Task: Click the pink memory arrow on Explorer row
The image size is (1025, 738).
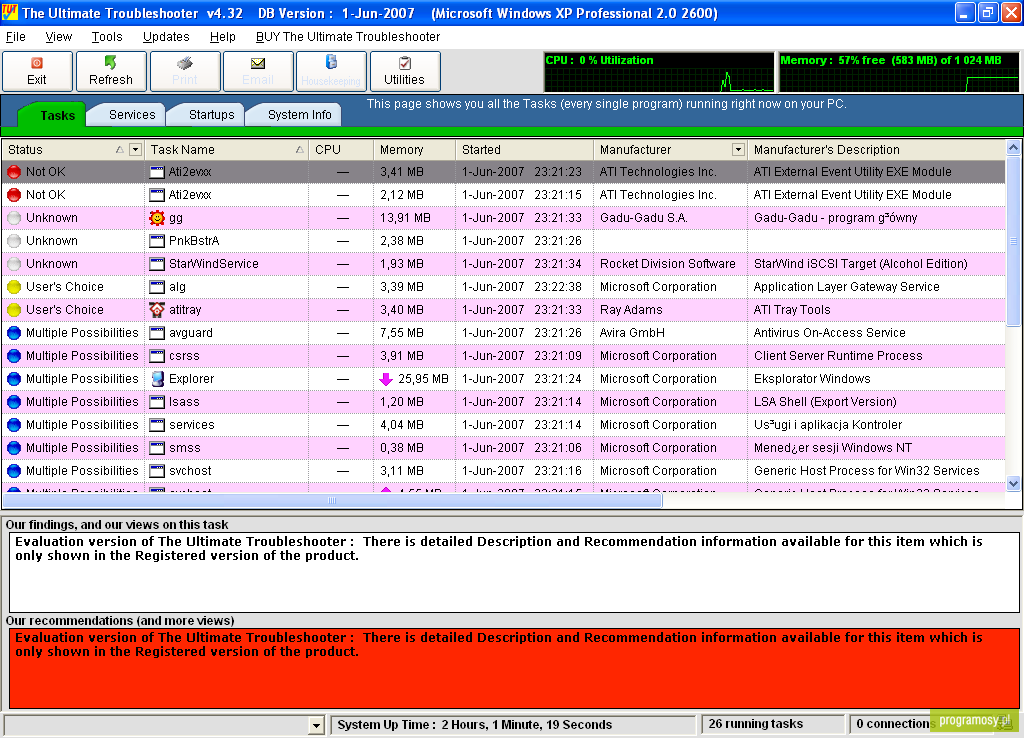Action: click(386, 379)
